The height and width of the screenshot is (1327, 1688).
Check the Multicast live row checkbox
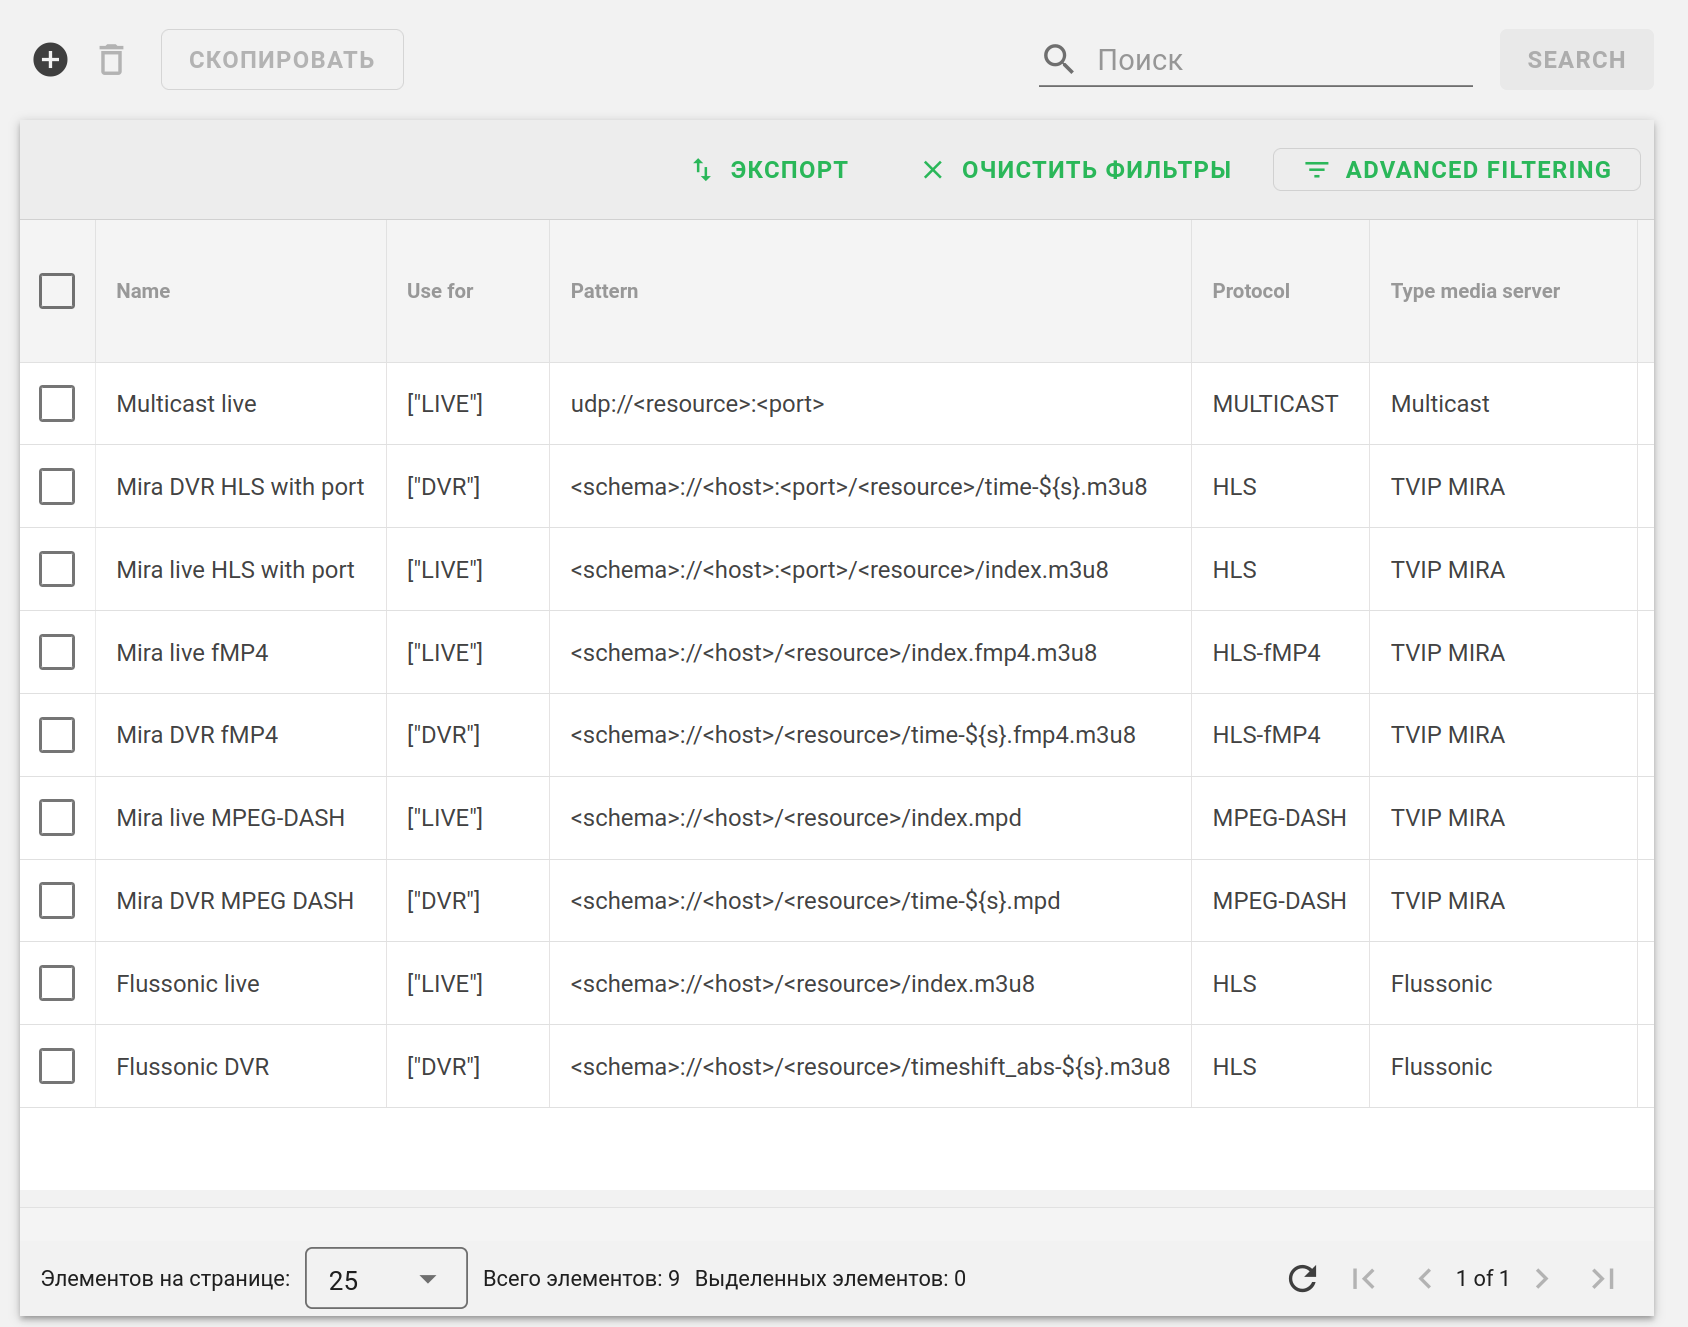point(57,404)
